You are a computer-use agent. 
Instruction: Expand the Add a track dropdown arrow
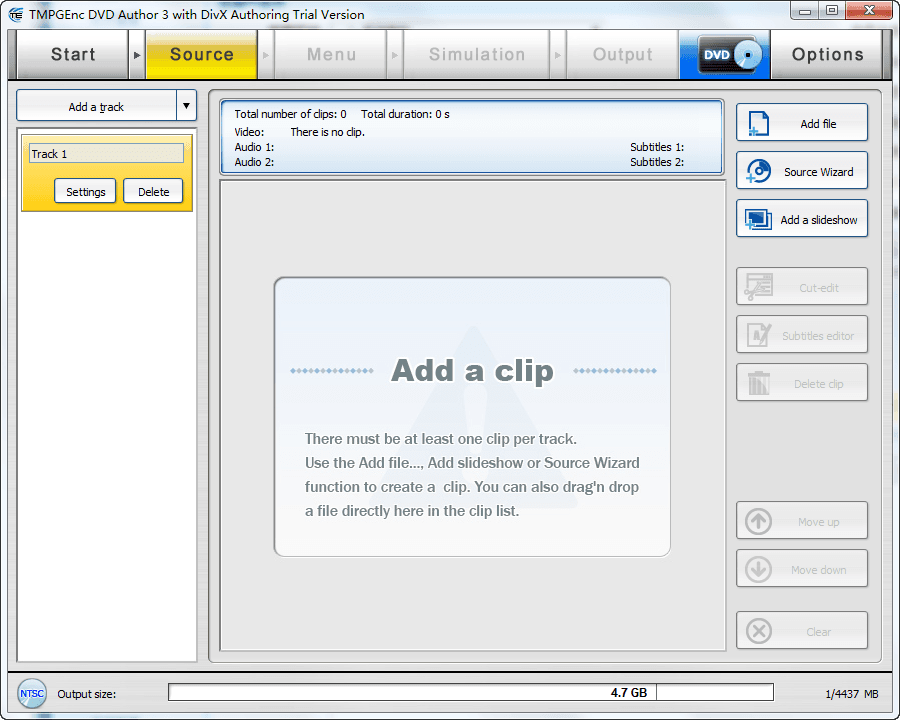[186, 106]
